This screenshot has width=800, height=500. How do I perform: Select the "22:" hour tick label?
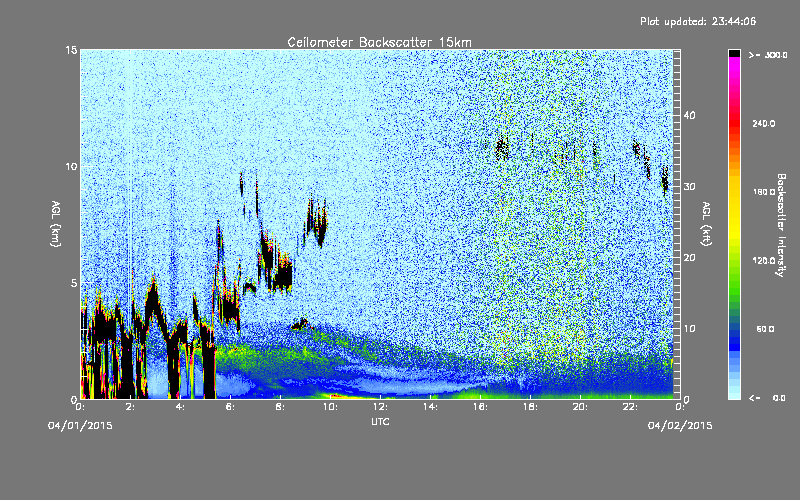tap(630, 407)
